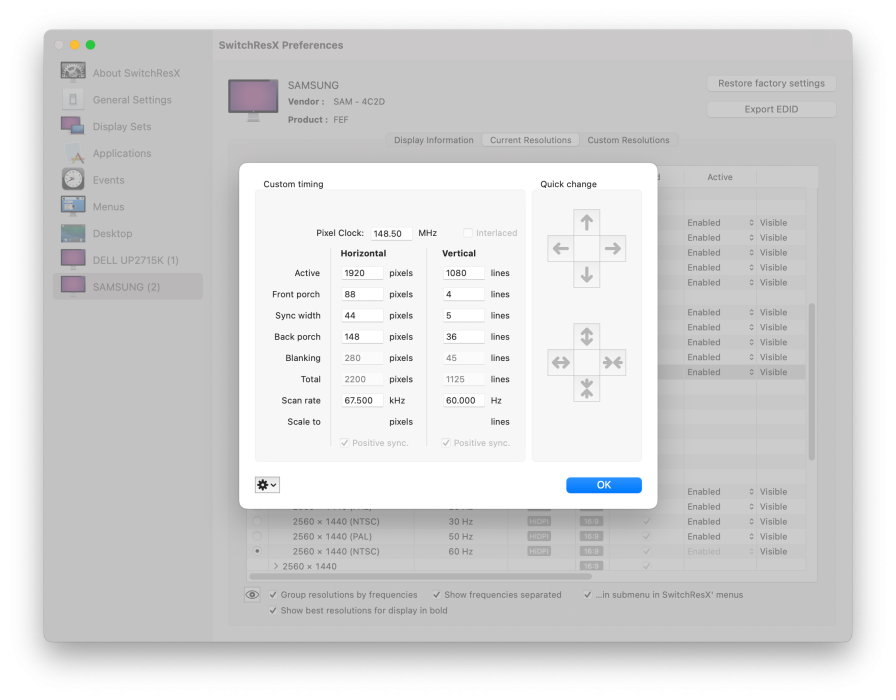Click the vertical scrollbar of the resolution list
This screenshot has width=896, height=700.
click(x=811, y=382)
